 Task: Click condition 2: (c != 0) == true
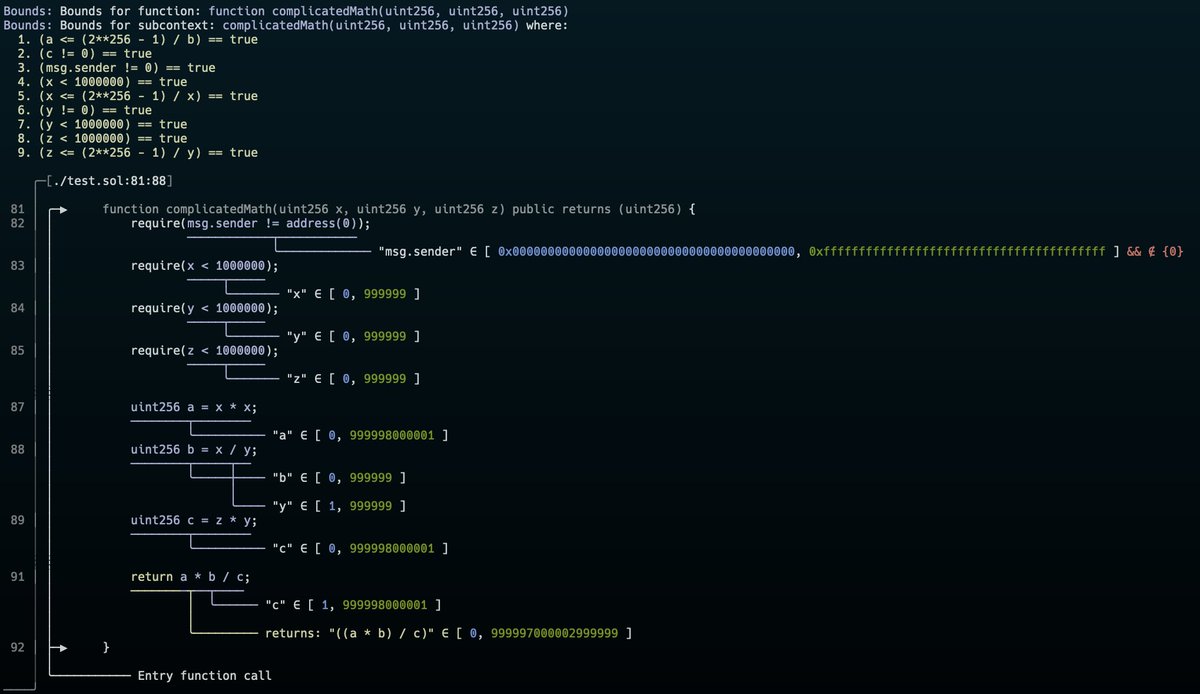[85, 53]
